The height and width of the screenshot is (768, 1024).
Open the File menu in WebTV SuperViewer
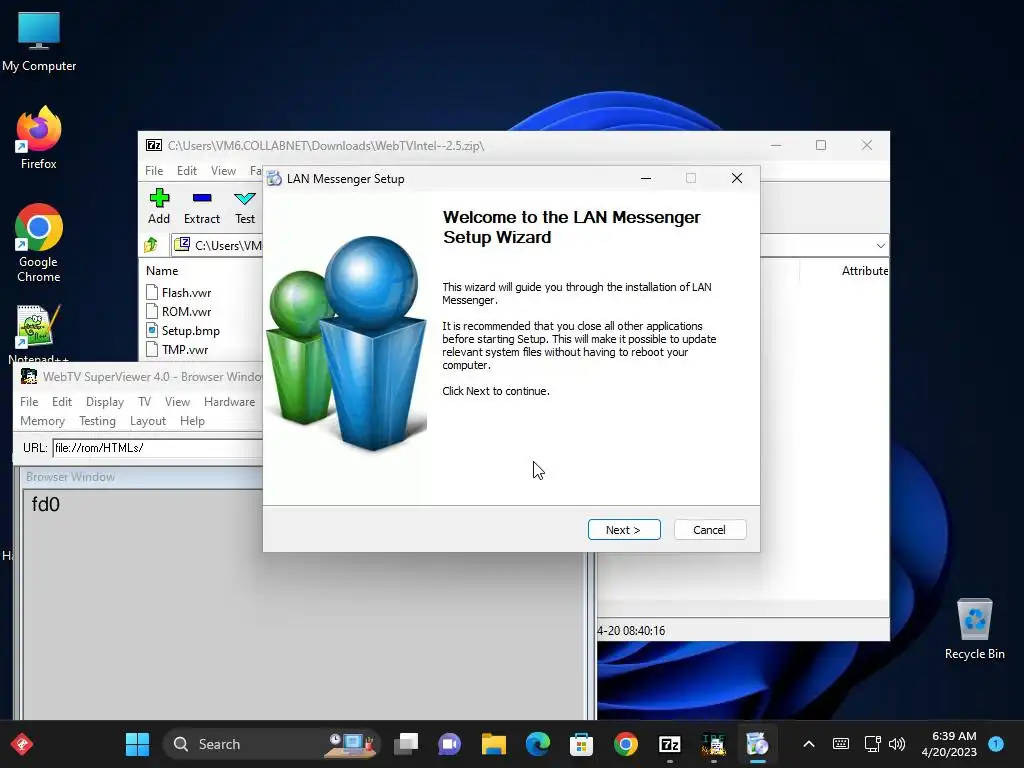29,402
